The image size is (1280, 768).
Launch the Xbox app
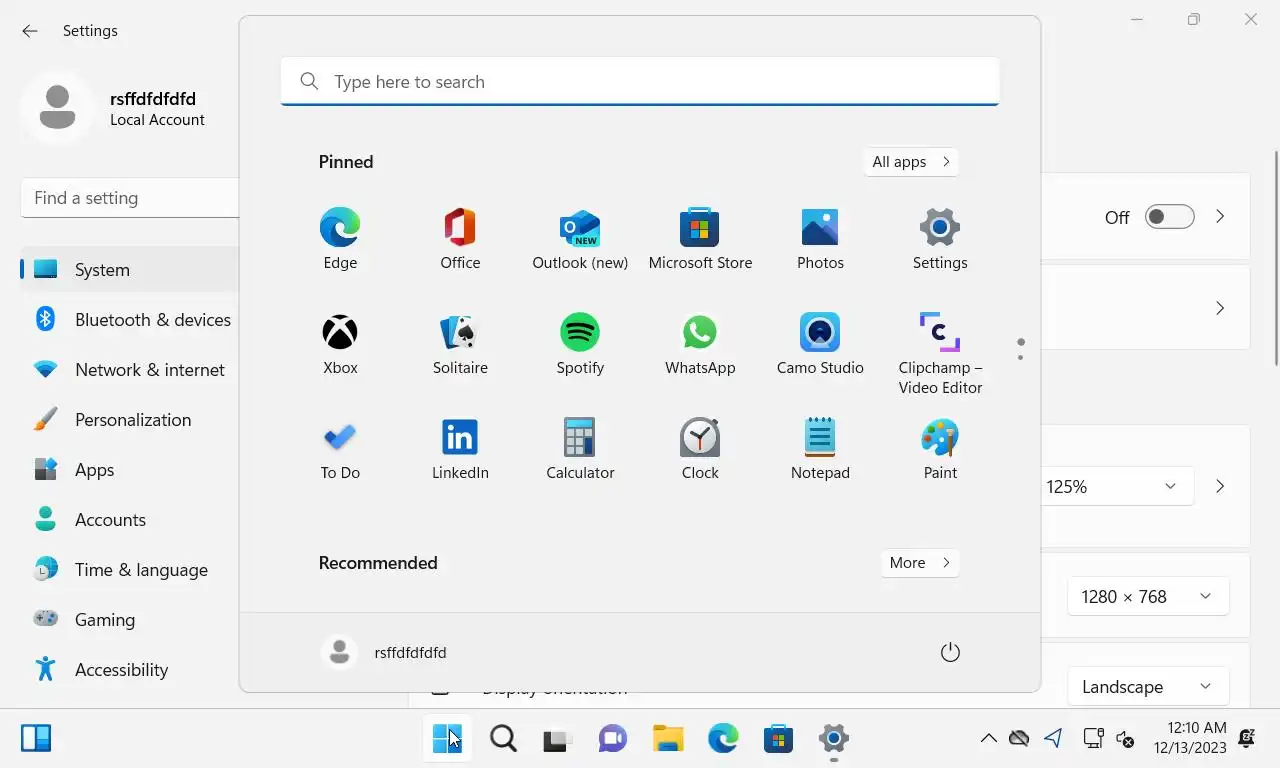[x=340, y=344]
